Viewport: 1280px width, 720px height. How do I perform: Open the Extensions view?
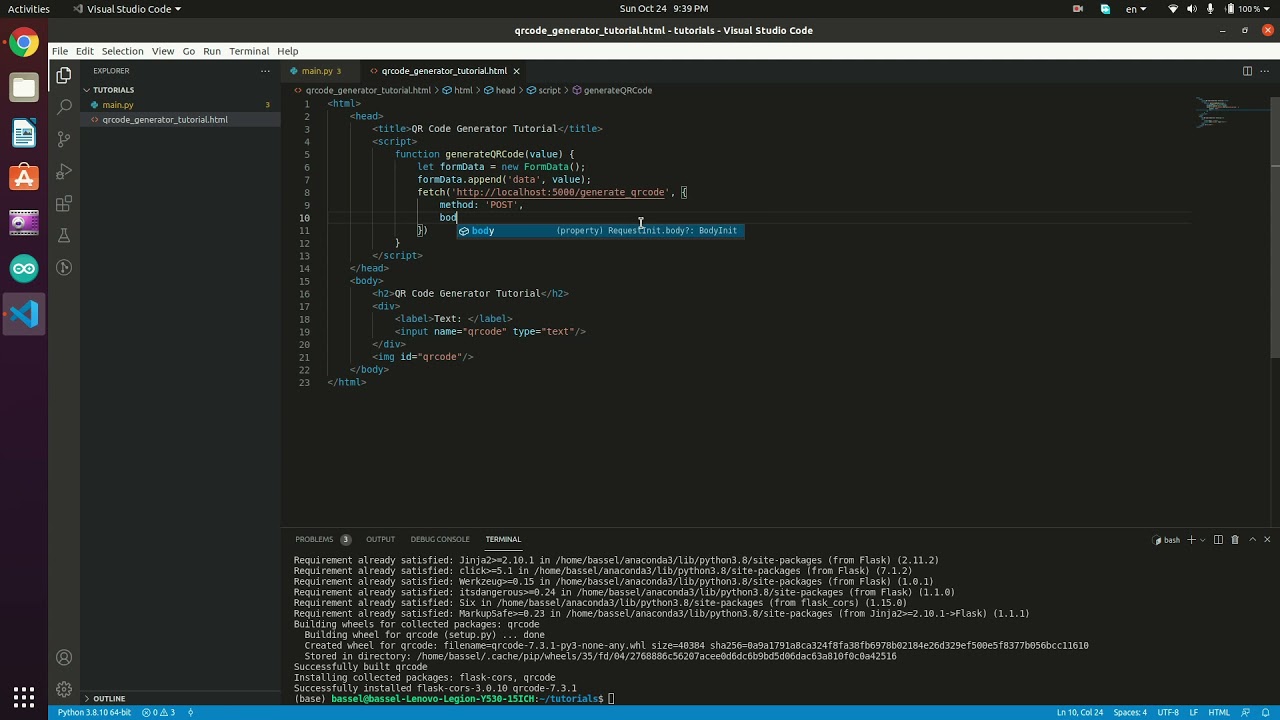pyautogui.click(x=64, y=204)
